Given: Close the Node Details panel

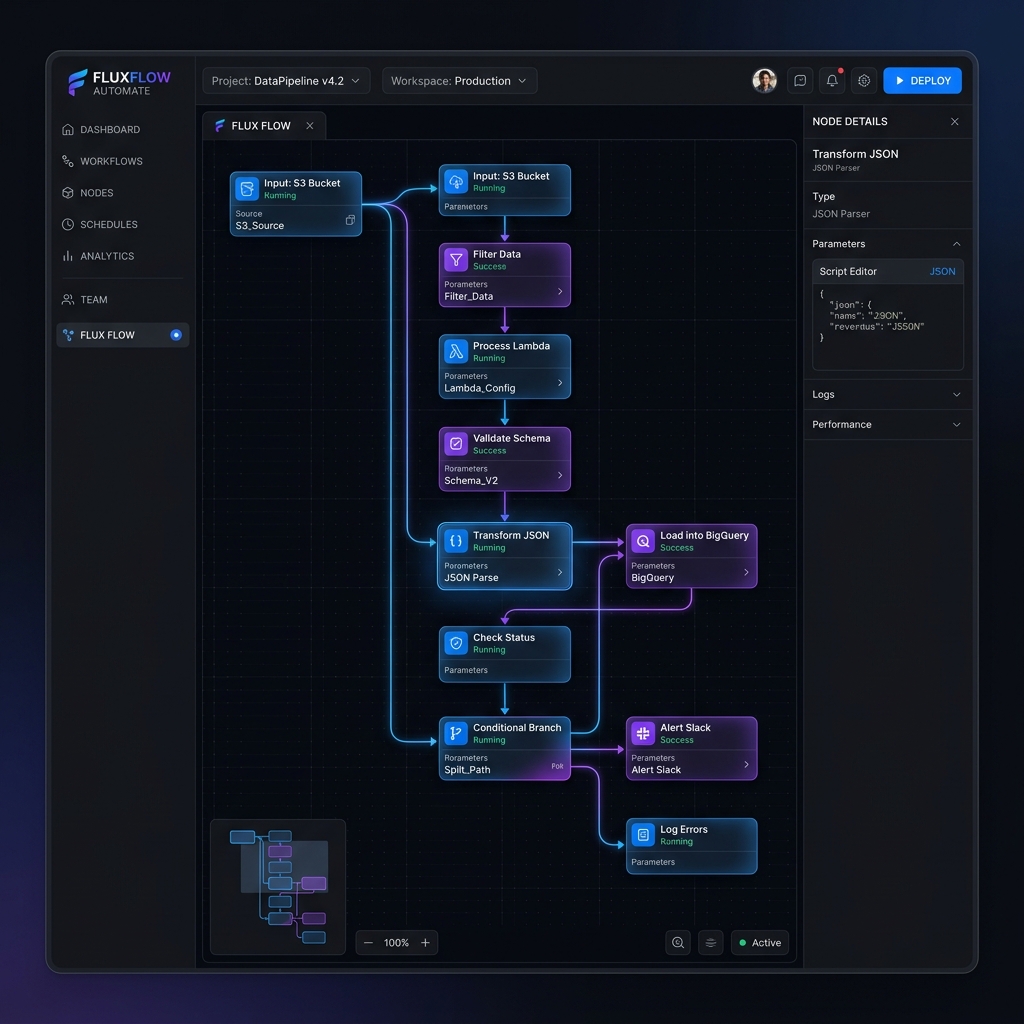Looking at the screenshot, I should tap(955, 122).
